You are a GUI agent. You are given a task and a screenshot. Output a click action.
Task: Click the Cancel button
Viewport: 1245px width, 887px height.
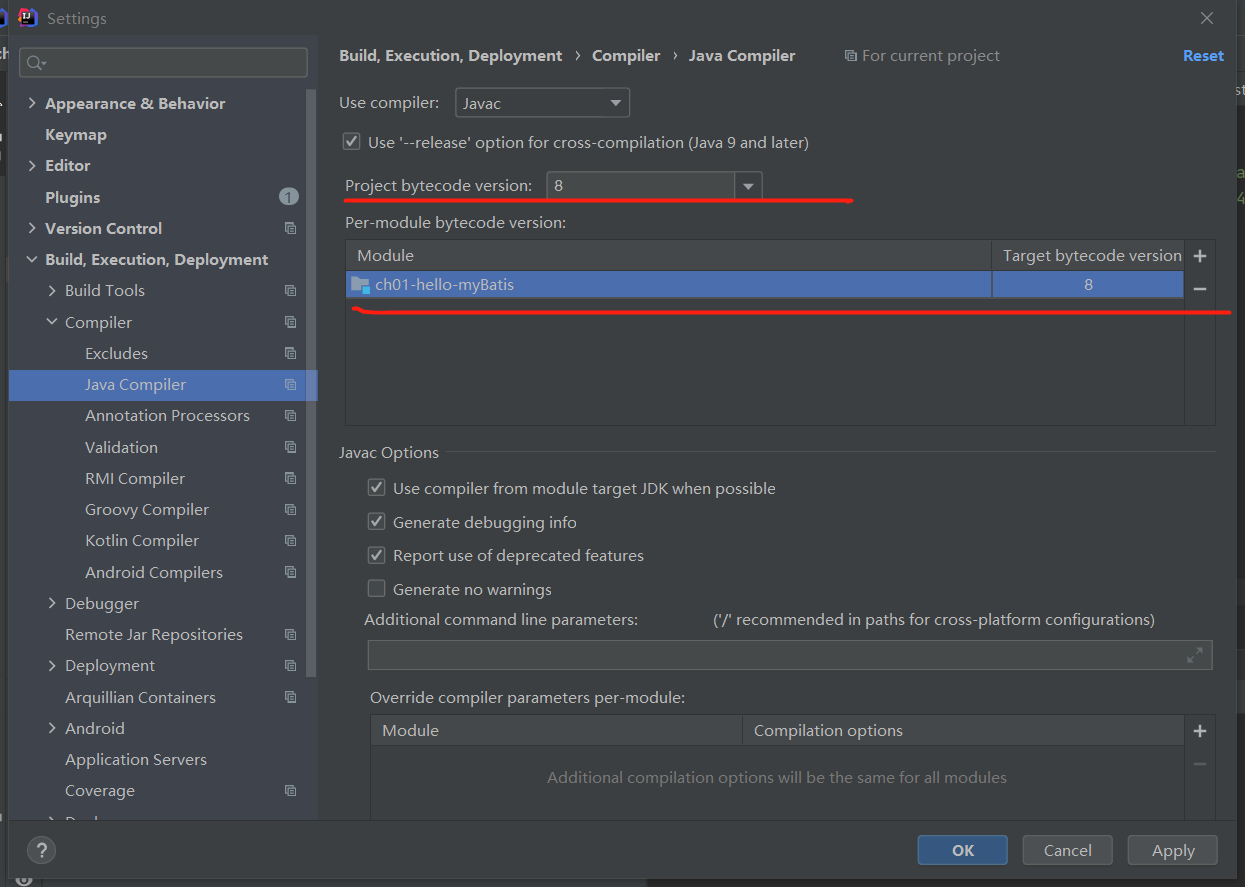1067,850
